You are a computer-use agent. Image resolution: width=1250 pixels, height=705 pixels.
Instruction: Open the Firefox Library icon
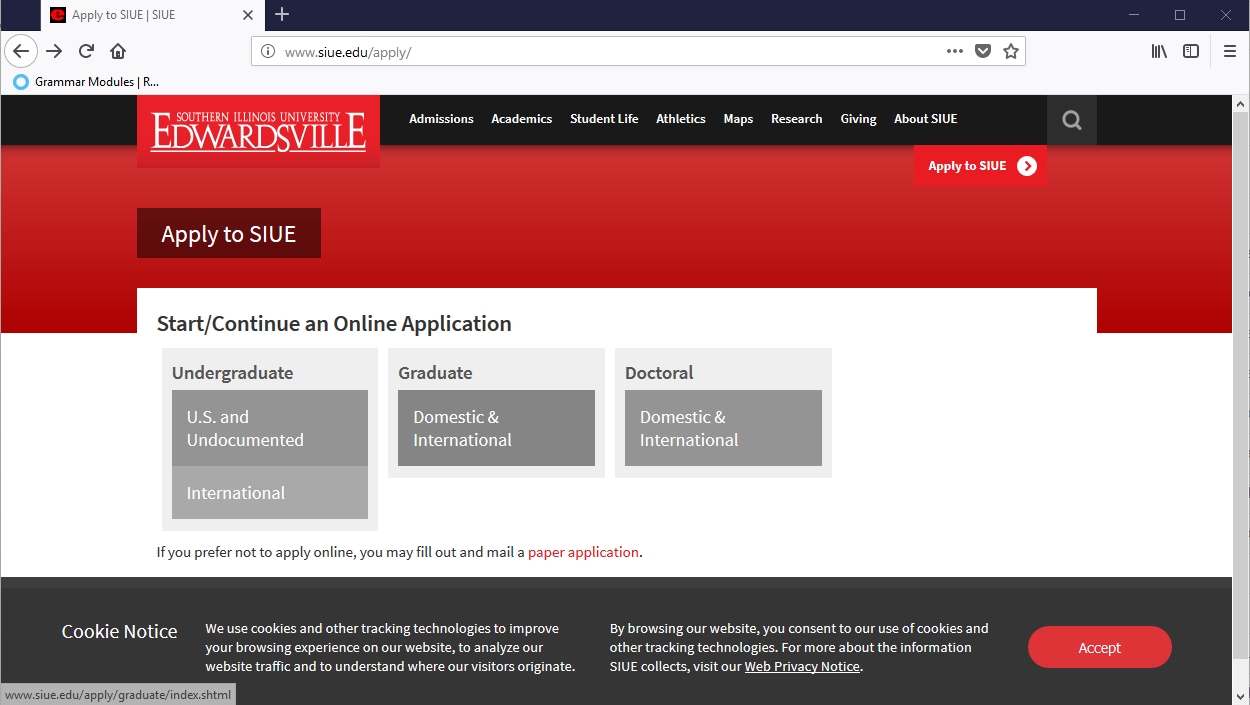tap(1159, 51)
